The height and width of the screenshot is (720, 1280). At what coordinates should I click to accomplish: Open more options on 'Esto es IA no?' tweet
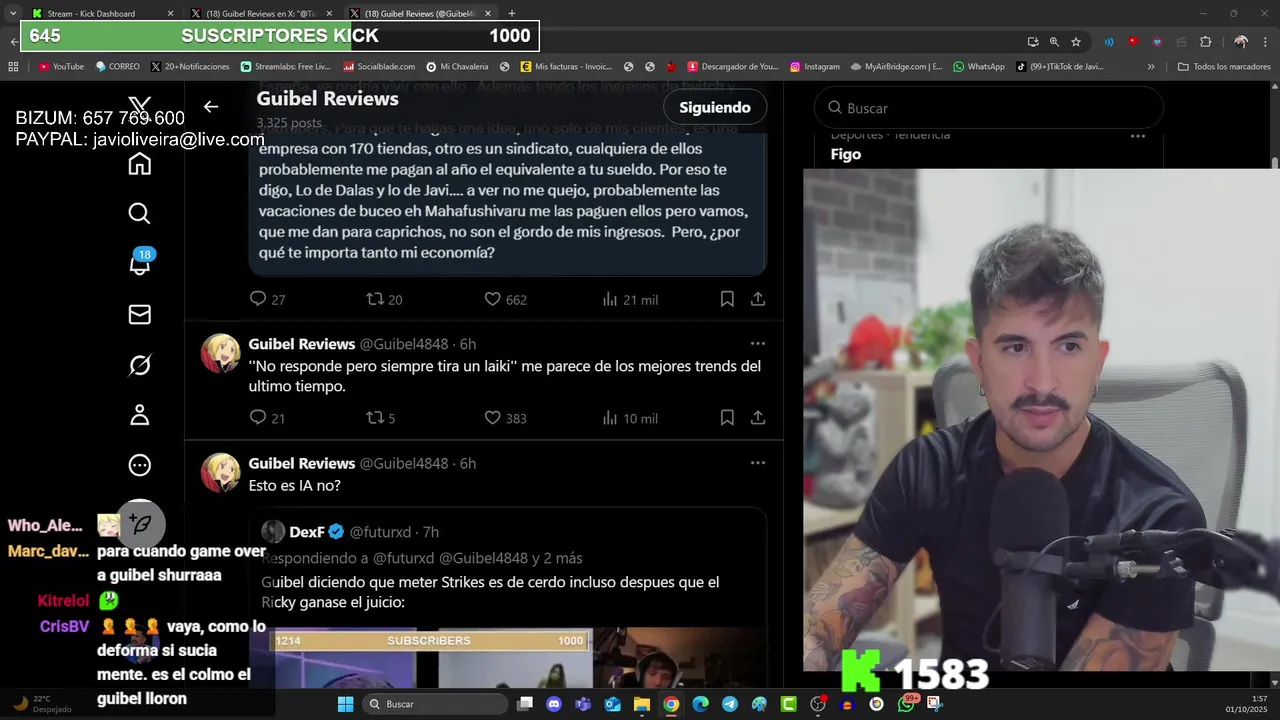click(758, 463)
